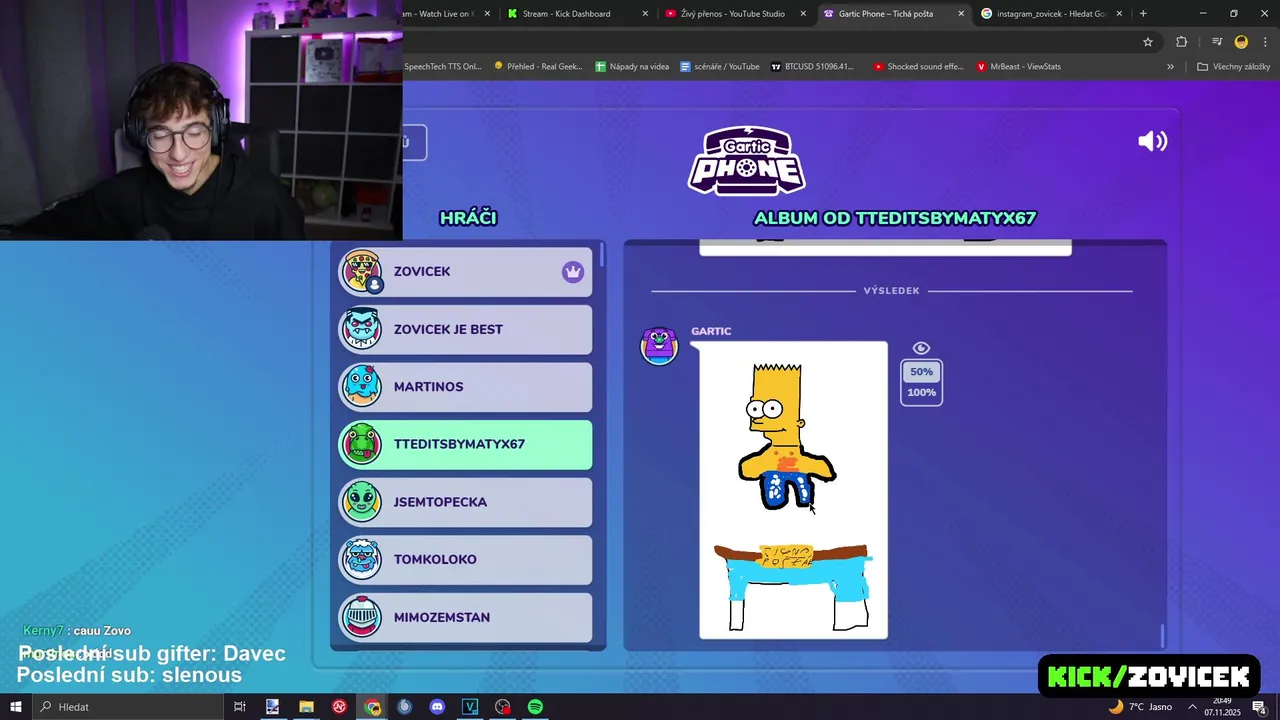Click ZOVICEK JE BEST's monster avatar
The height and width of the screenshot is (720, 1280).
pyautogui.click(x=362, y=329)
